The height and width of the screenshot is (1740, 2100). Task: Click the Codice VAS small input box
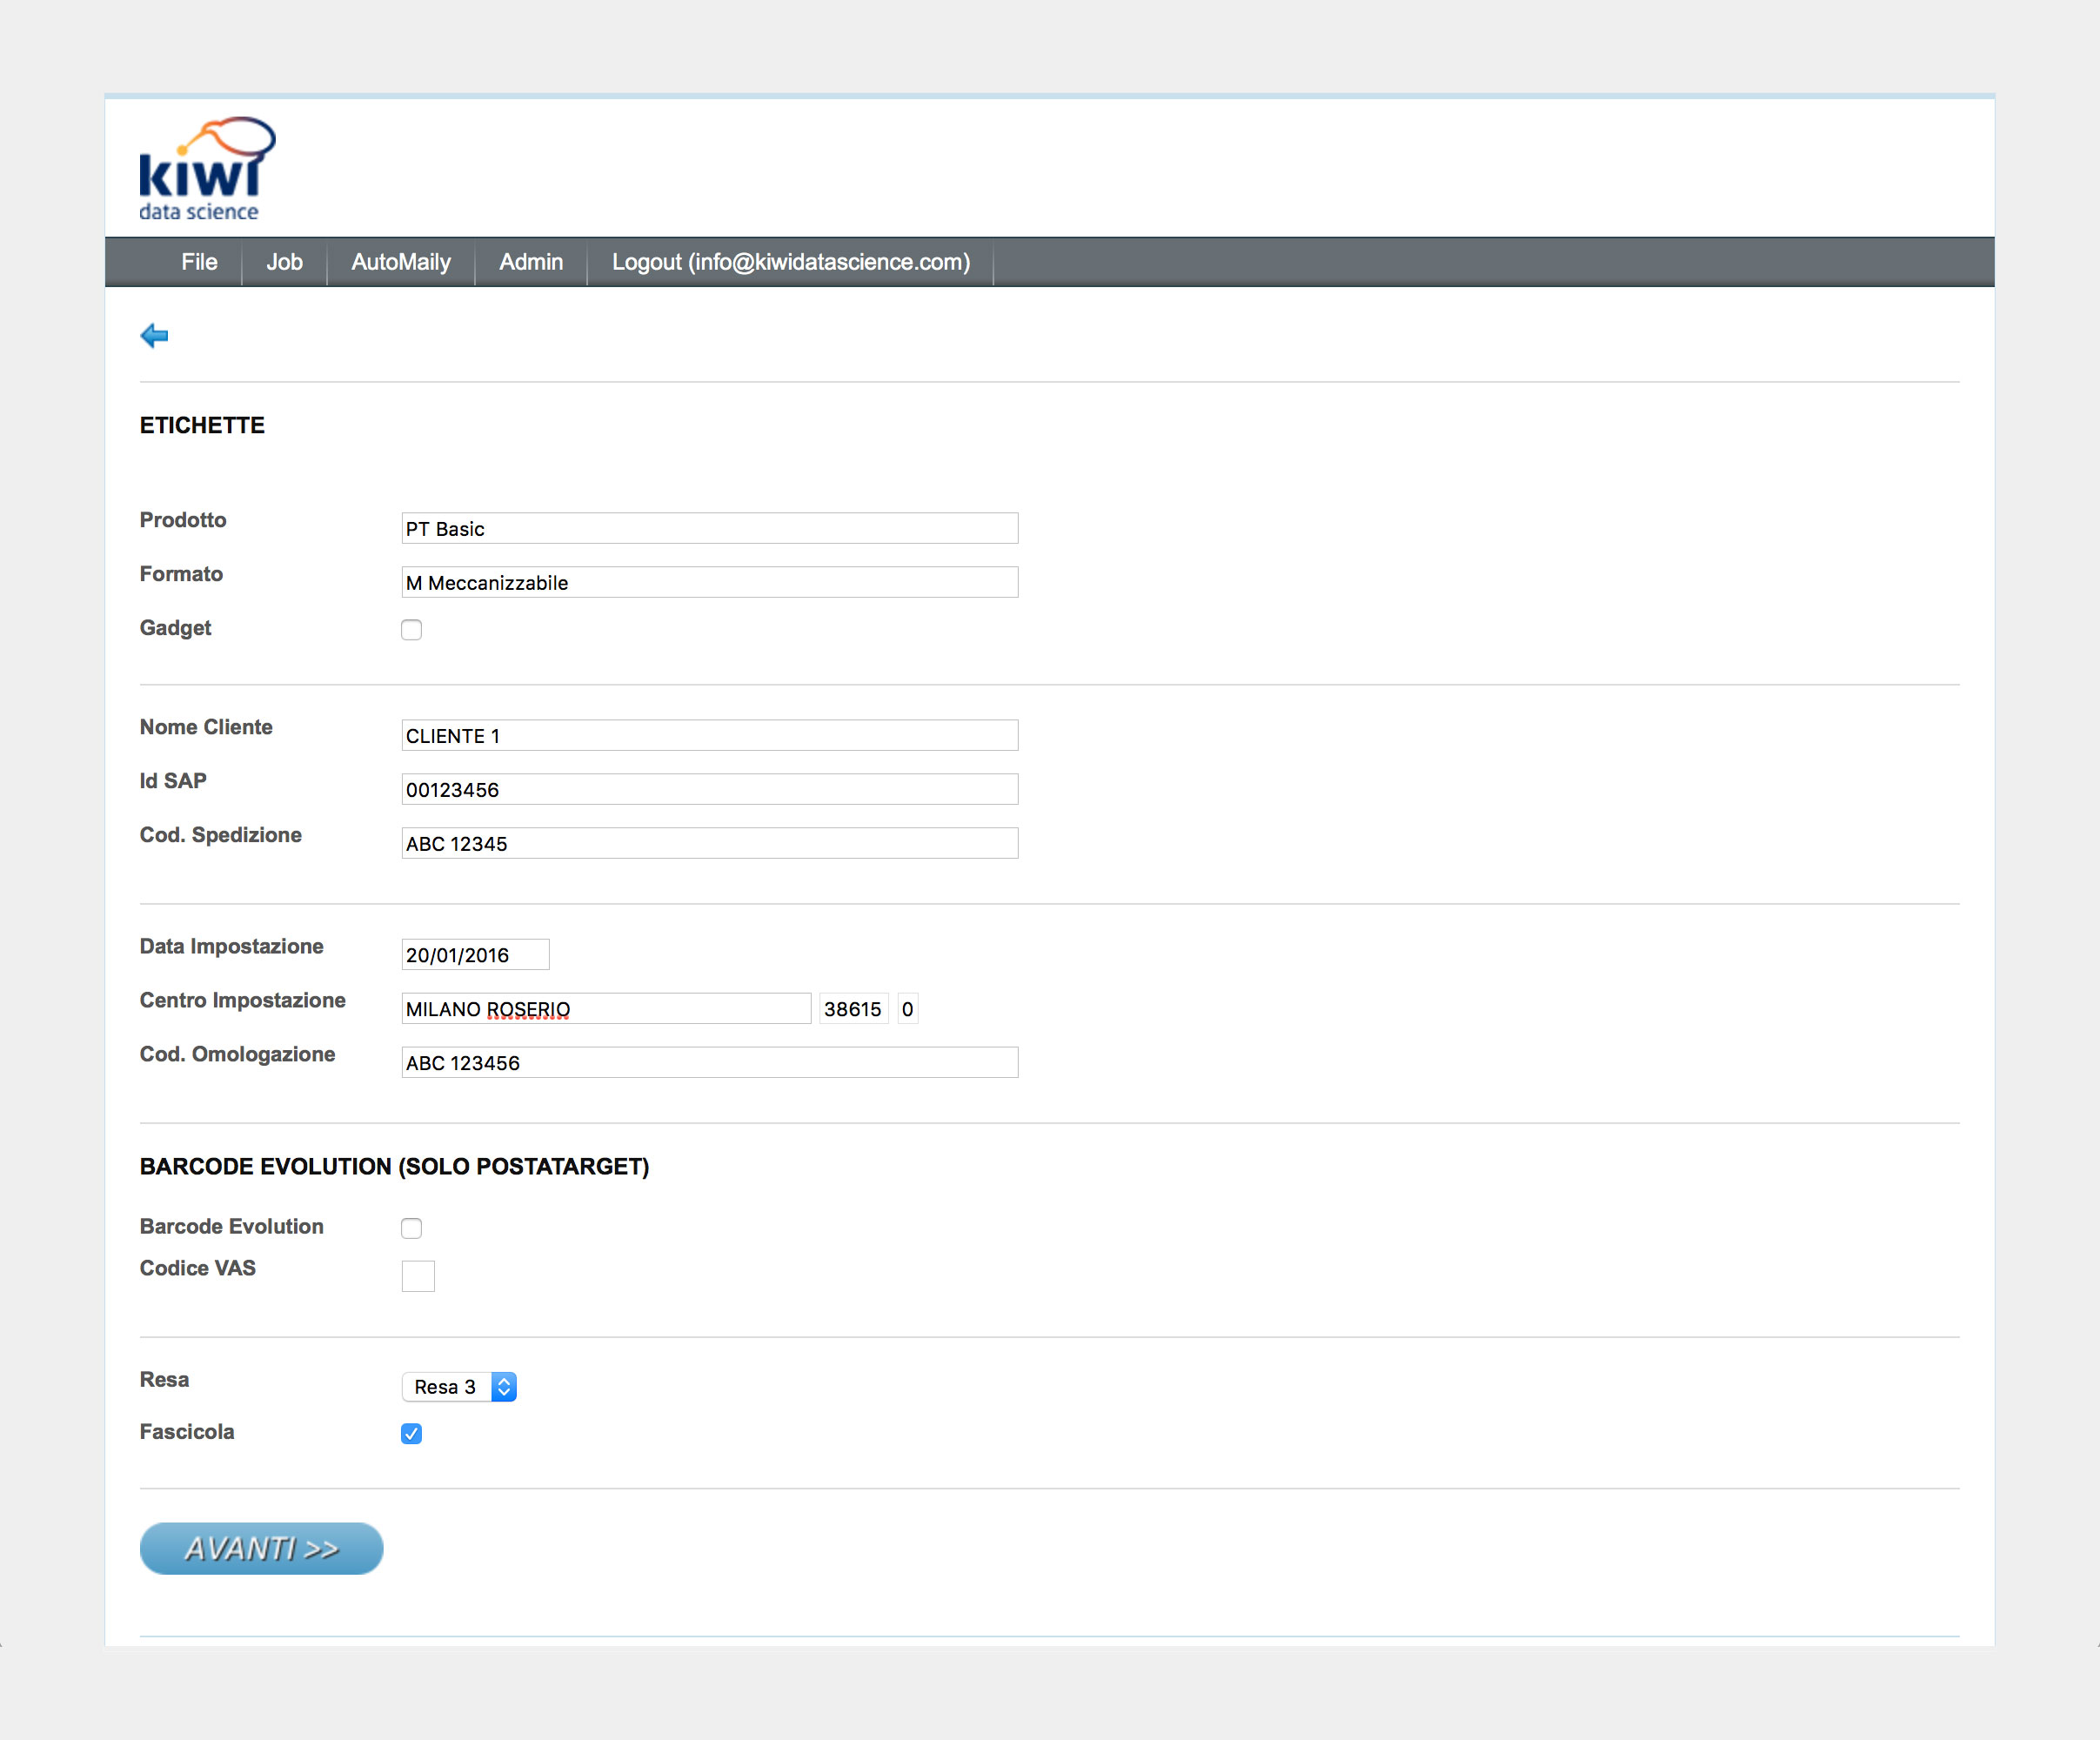coord(418,1276)
